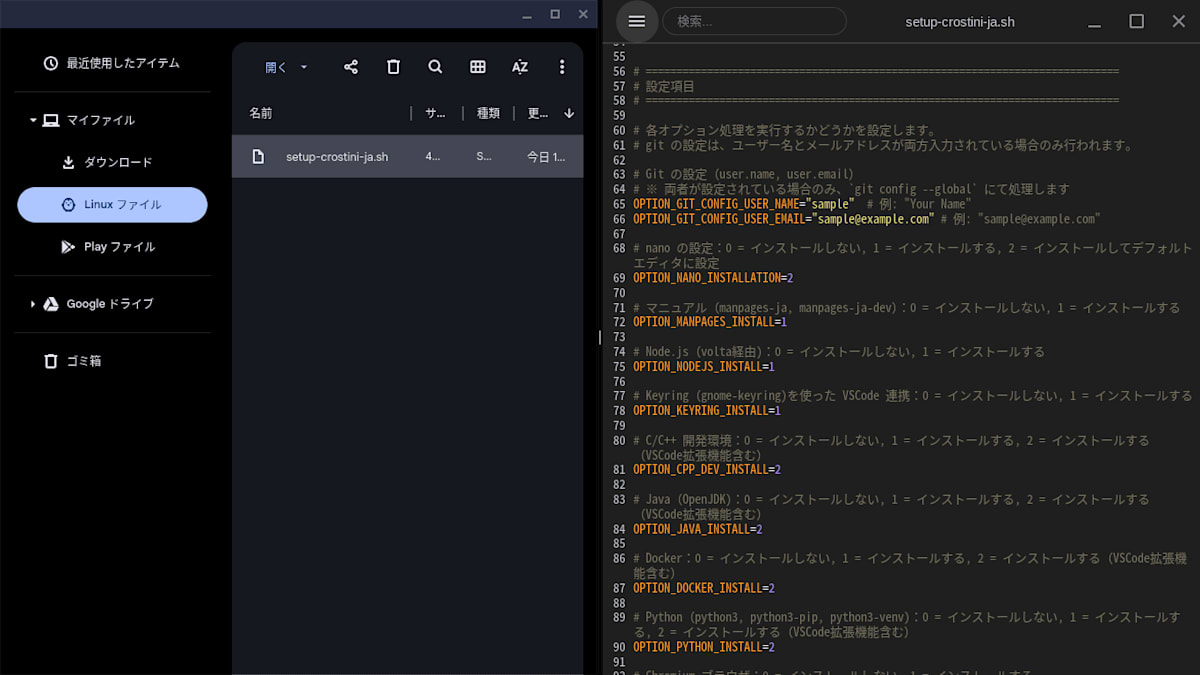Click the trash icon beside ゴミ箱
The image size is (1200, 675).
51,361
